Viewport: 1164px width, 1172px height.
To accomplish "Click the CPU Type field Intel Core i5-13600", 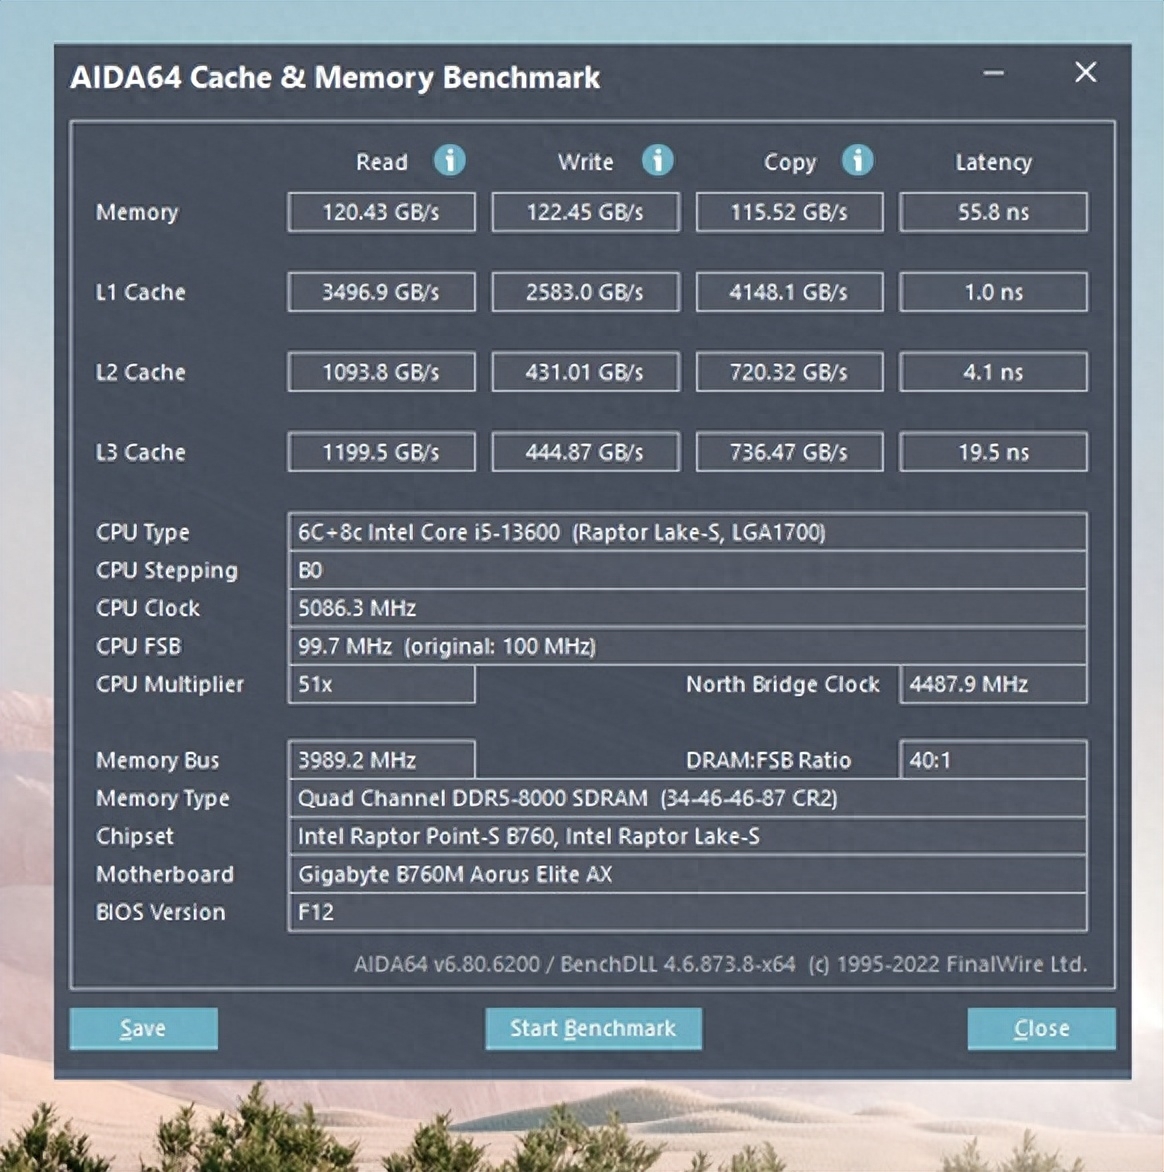I will tap(687, 532).
